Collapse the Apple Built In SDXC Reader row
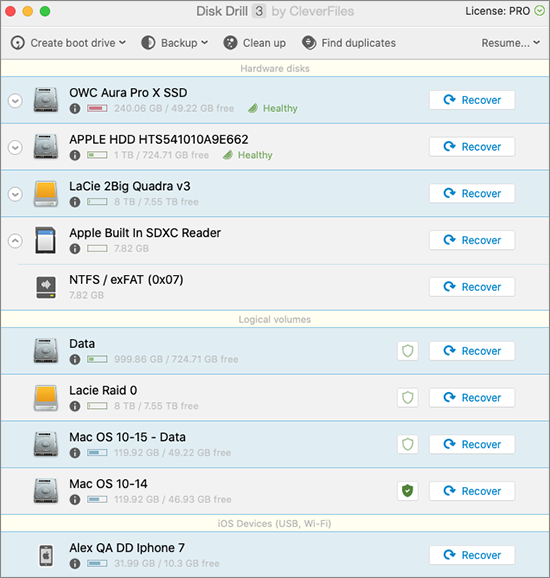 click(x=15, y=241)
